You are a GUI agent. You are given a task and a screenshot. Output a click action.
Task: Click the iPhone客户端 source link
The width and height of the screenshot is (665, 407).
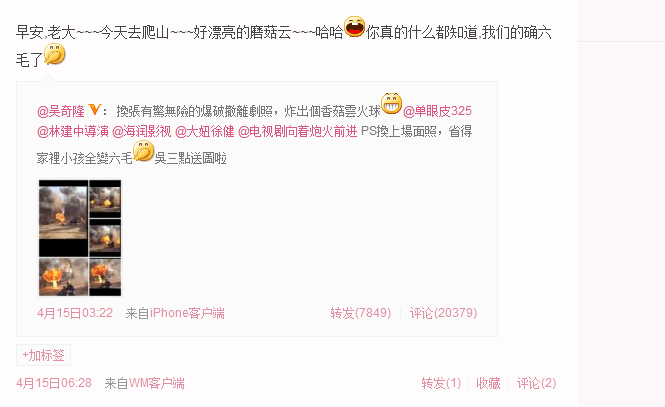187,313
